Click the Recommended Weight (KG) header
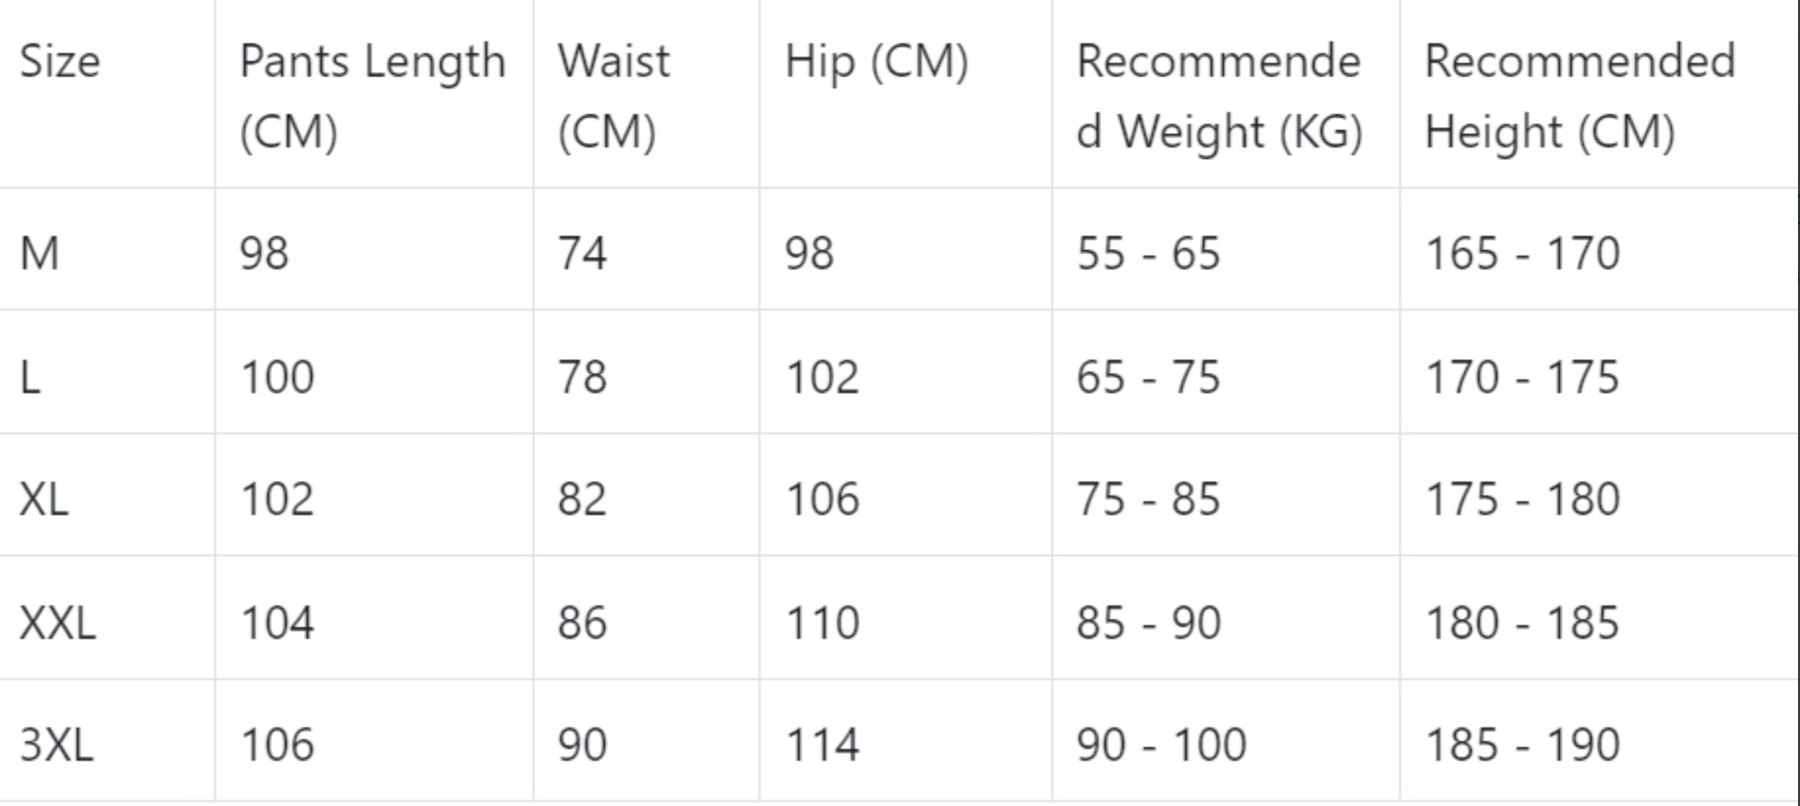The image size is (1800, 806). click(1219, 96)
